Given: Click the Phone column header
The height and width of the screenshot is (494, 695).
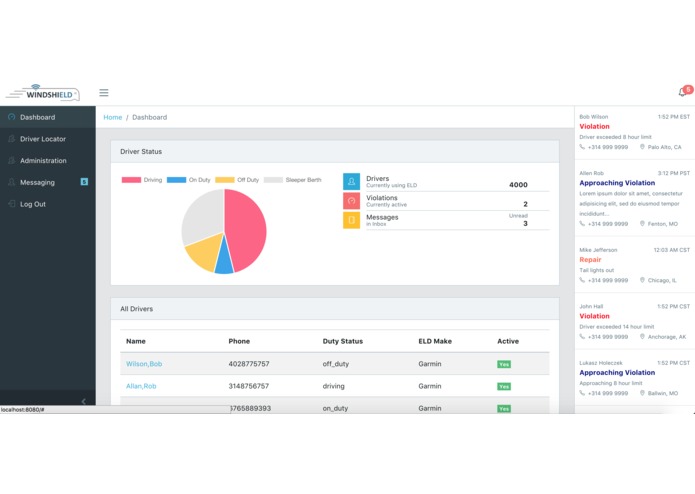Looking at the screenshot, I should point(239,341).
